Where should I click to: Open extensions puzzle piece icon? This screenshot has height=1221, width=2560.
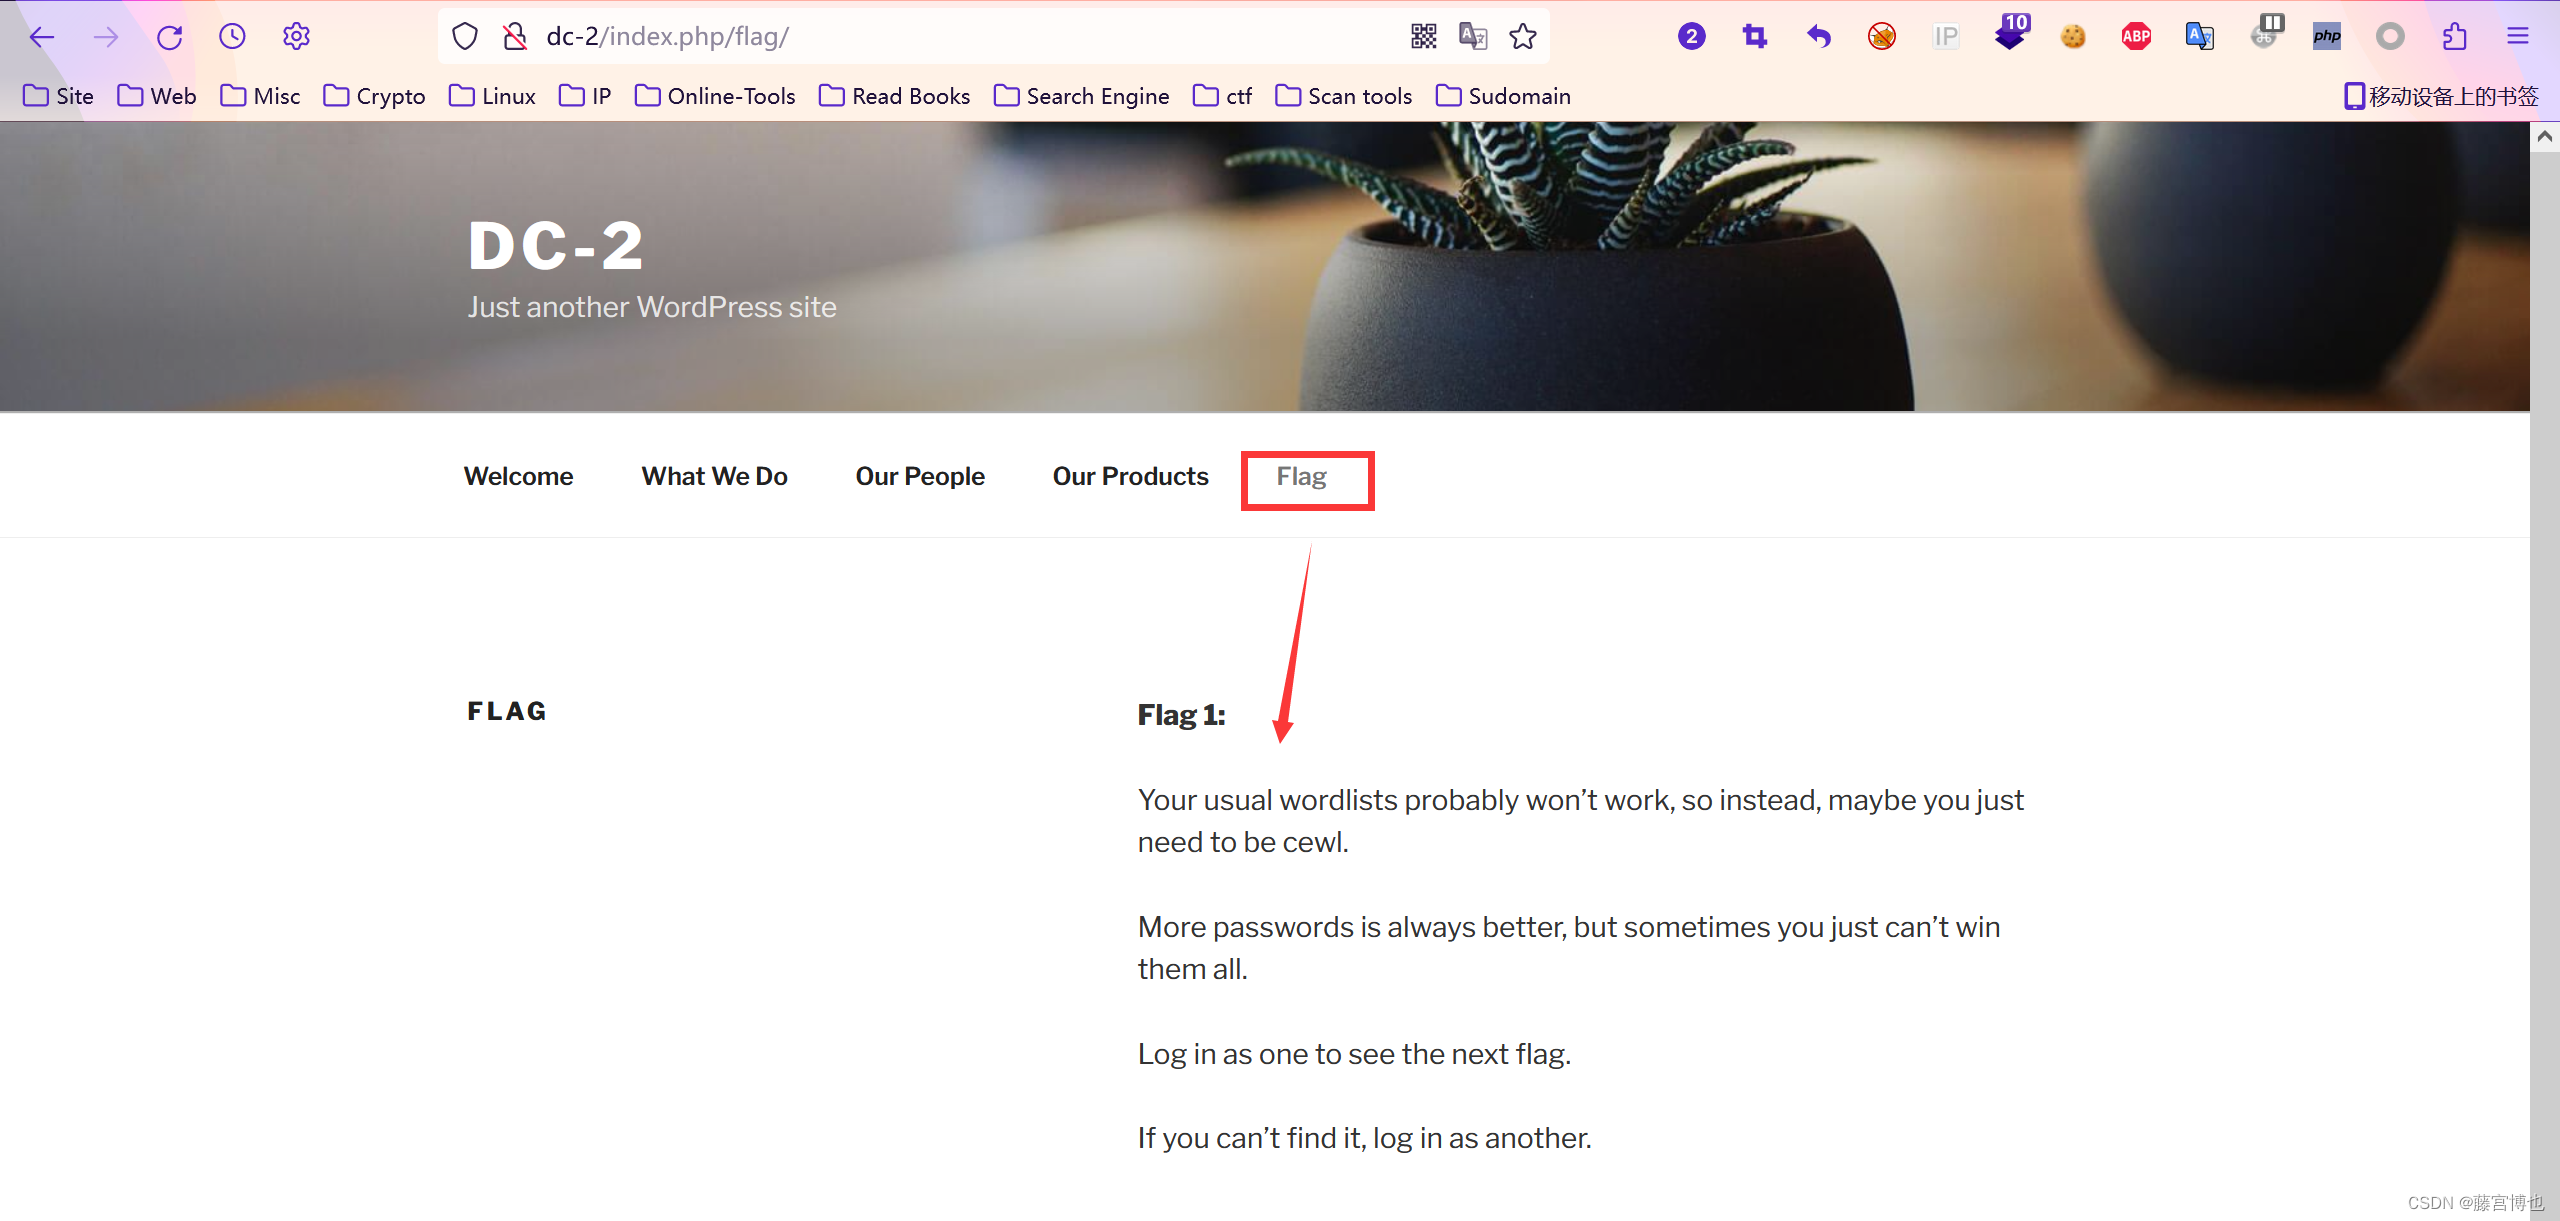pos(2454,37)
